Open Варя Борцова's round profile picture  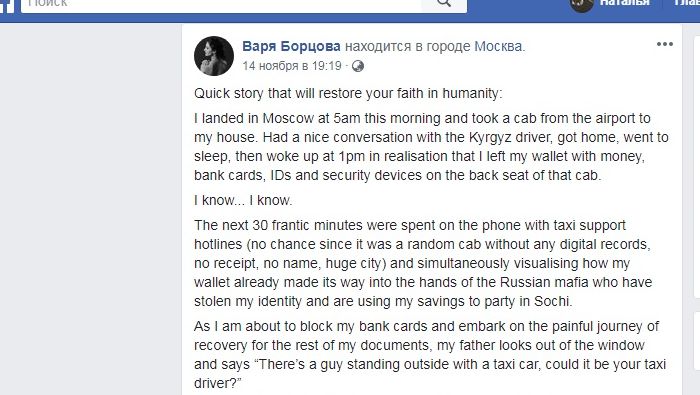click(x=214, y=56)
